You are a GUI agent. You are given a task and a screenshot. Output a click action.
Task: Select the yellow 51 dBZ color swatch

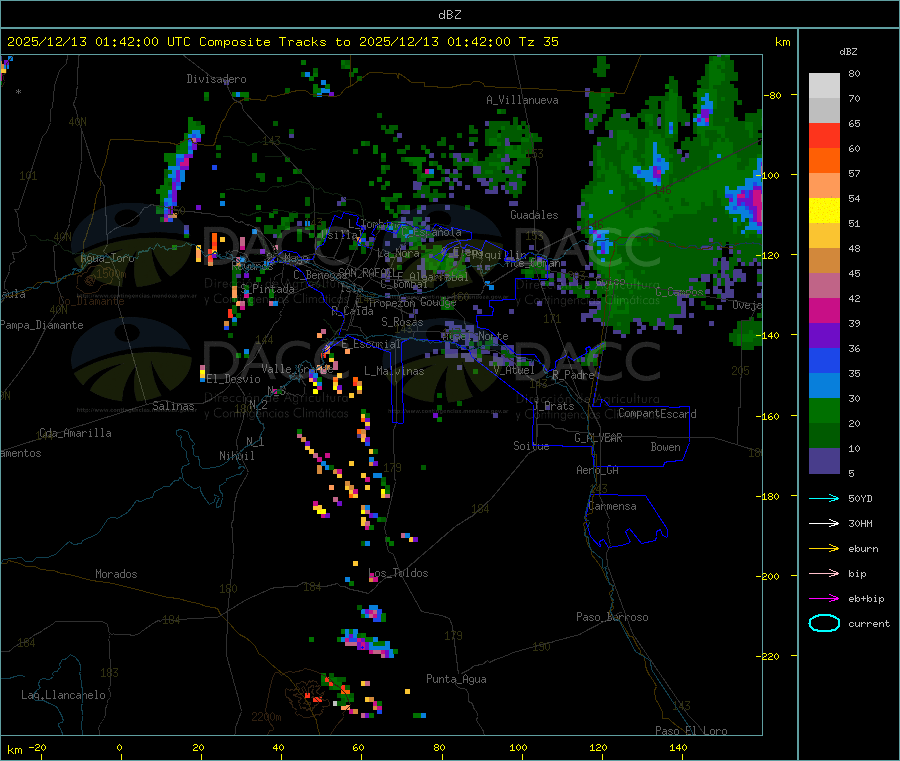tap(824, 211)
